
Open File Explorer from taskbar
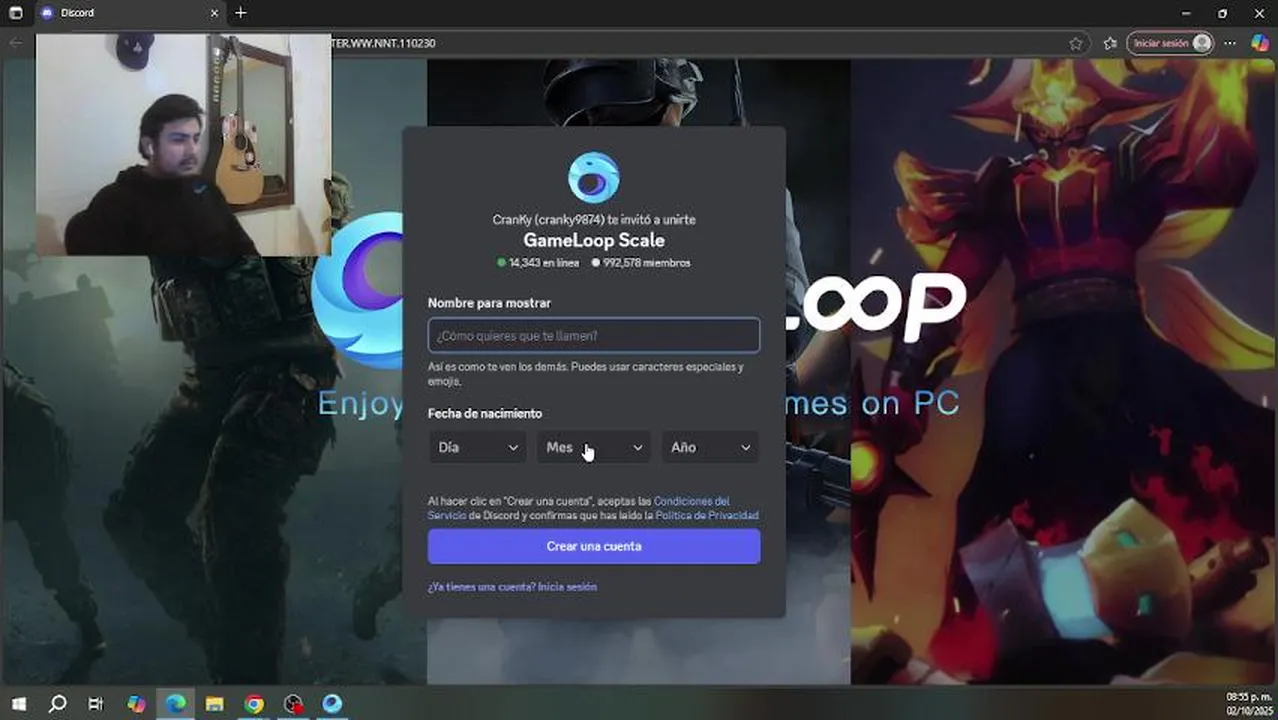pos(214,704)
